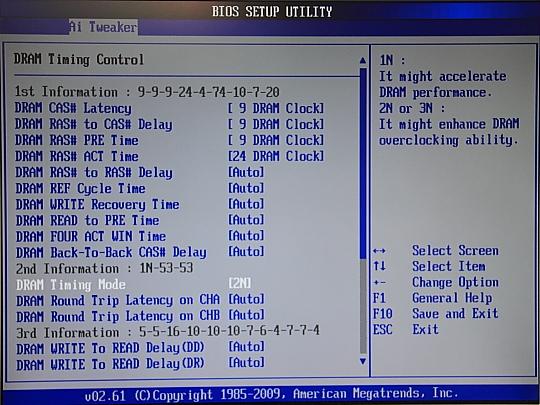Click scrollbar up arrow in settings list

(363, 60)
